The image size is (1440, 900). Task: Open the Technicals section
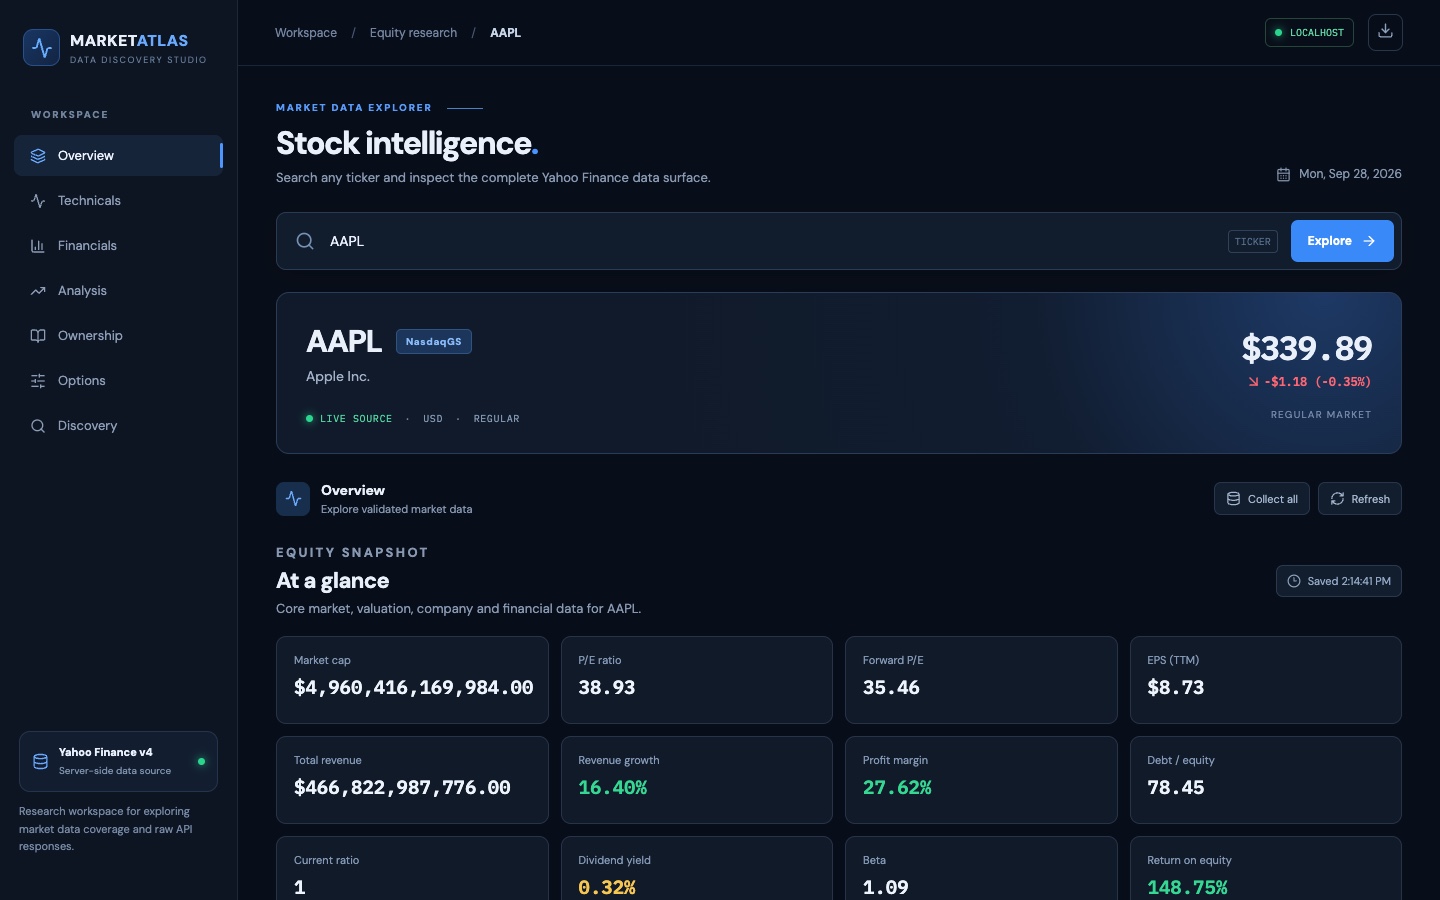coord(119,201)
